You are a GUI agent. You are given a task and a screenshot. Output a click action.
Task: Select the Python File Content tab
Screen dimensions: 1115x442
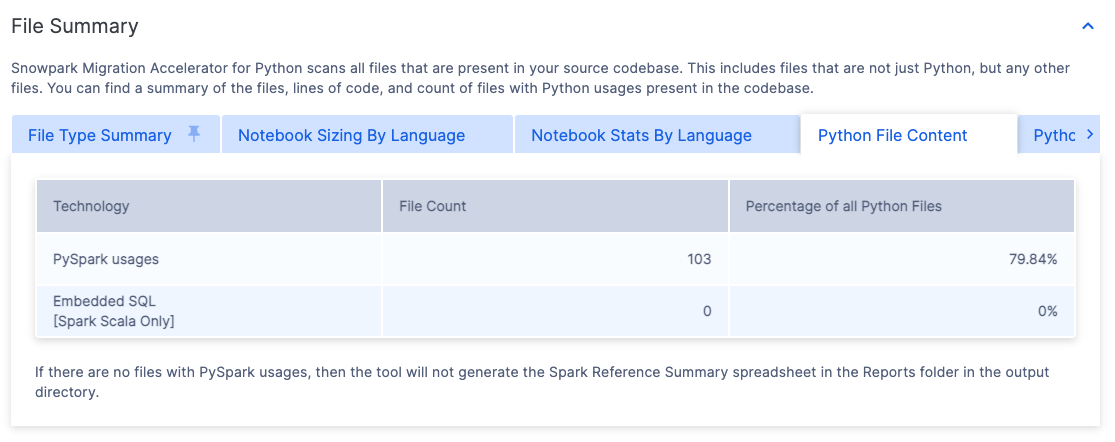(892, 136)
